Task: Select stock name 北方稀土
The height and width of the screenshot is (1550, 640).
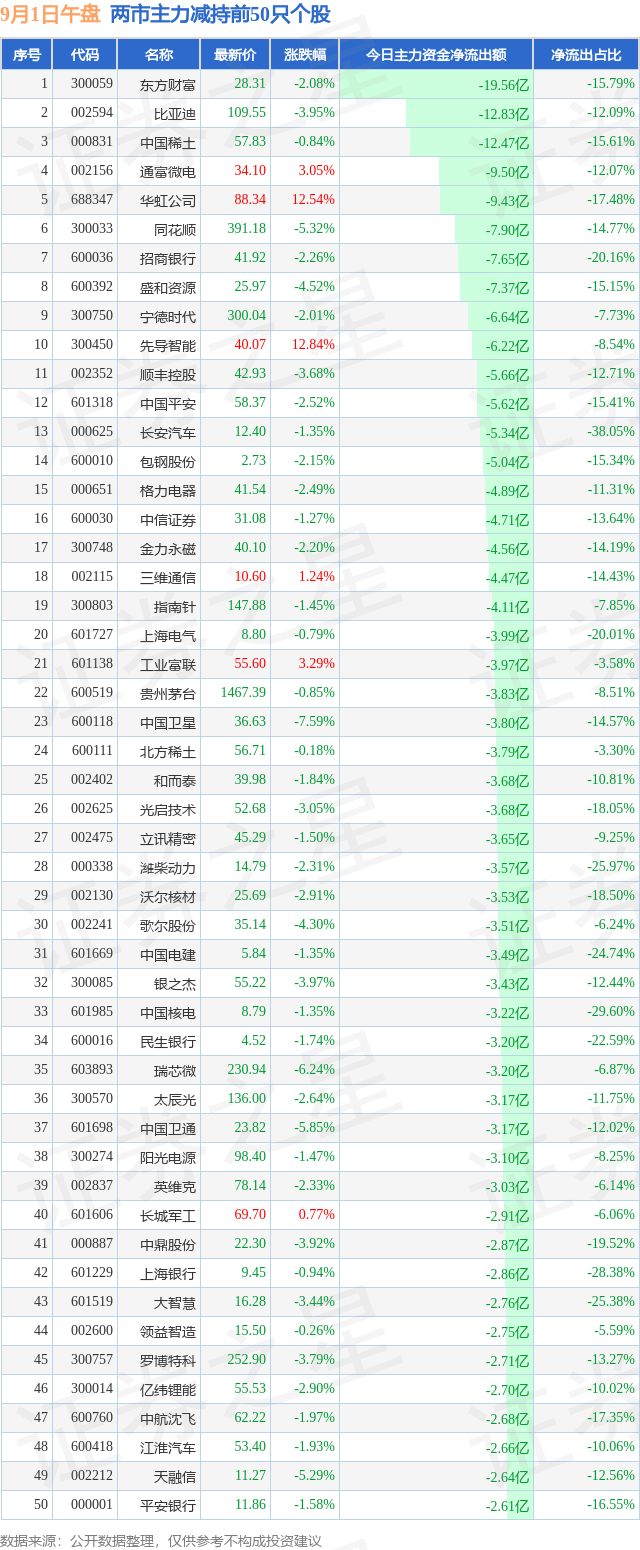Action: pos(169,751)
